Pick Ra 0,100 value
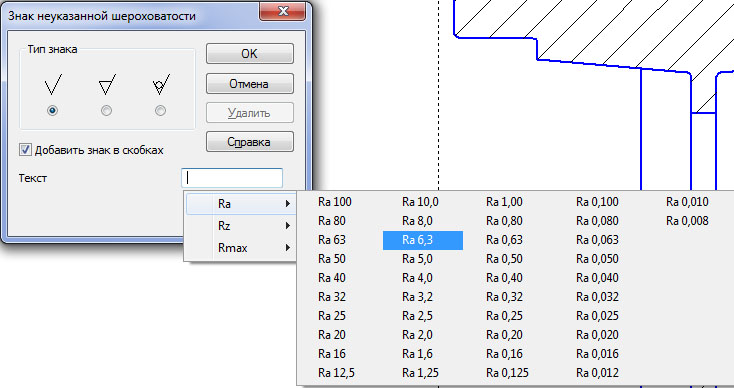Image resolution: width=734 pixels, height=388 pixels. [x=597, y=202]
